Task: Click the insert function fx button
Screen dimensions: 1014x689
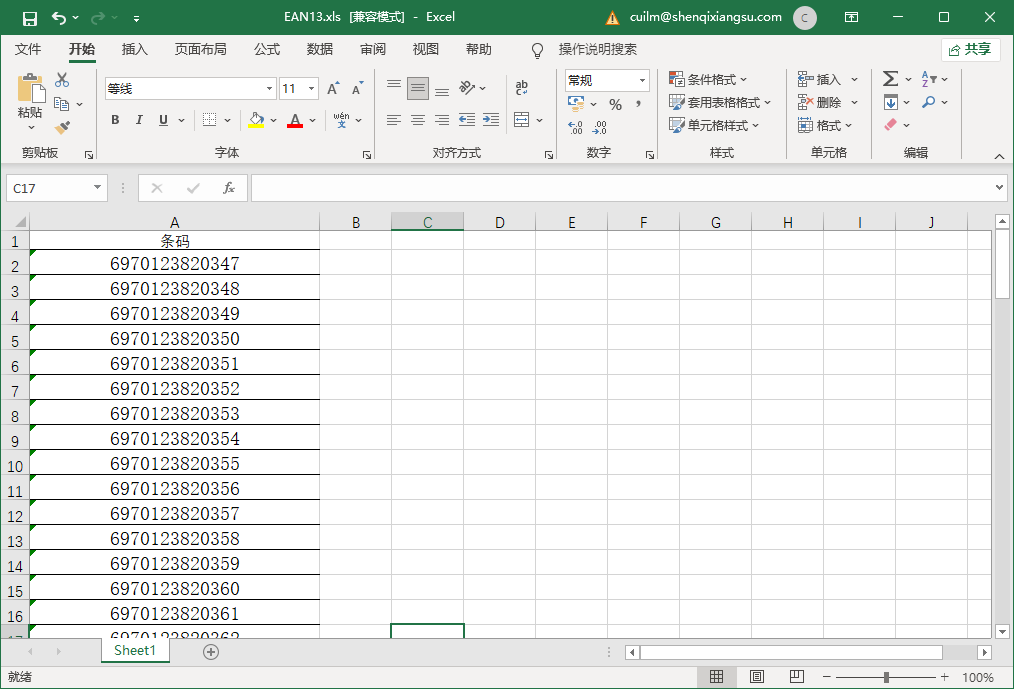Action: [x=228, y=188]
